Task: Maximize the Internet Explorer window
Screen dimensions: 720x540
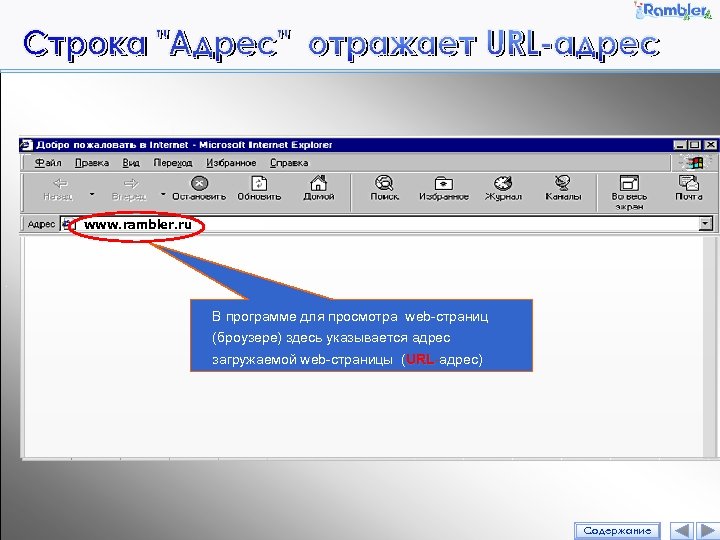Action: 694,145
